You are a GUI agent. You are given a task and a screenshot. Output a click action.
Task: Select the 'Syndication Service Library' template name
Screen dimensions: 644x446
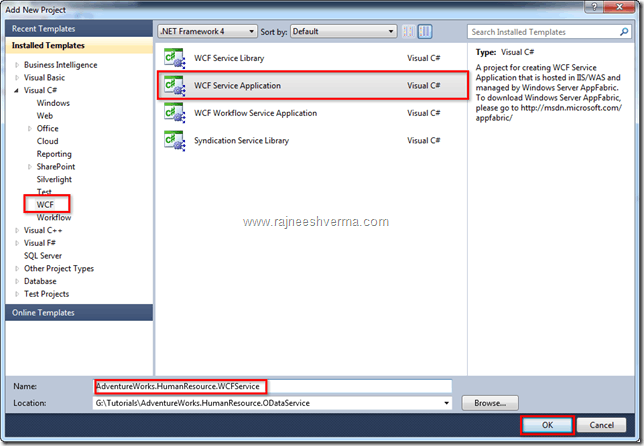(242, 141)
